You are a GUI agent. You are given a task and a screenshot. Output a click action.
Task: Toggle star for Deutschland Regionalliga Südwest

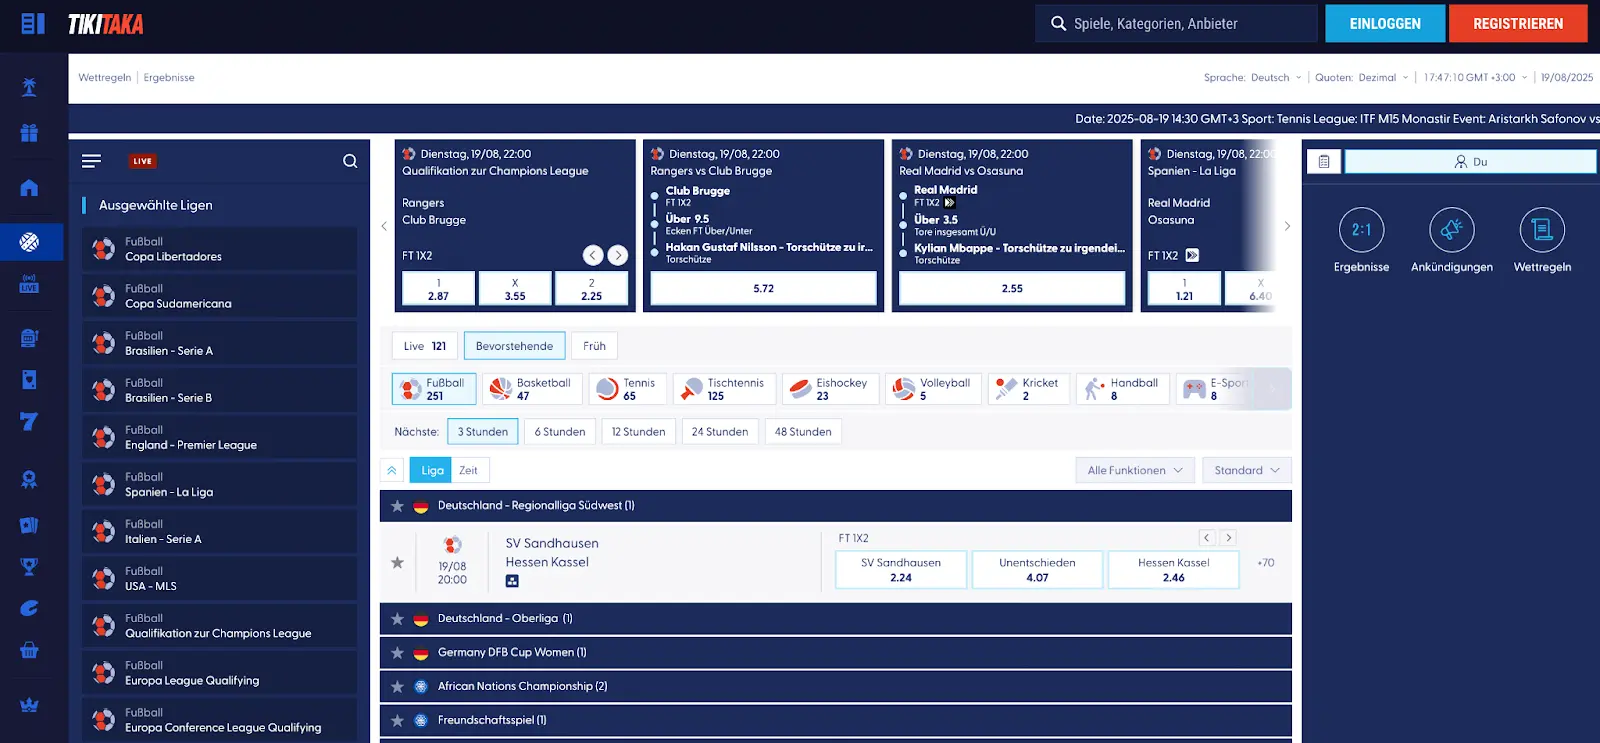[x=397, y=506]
